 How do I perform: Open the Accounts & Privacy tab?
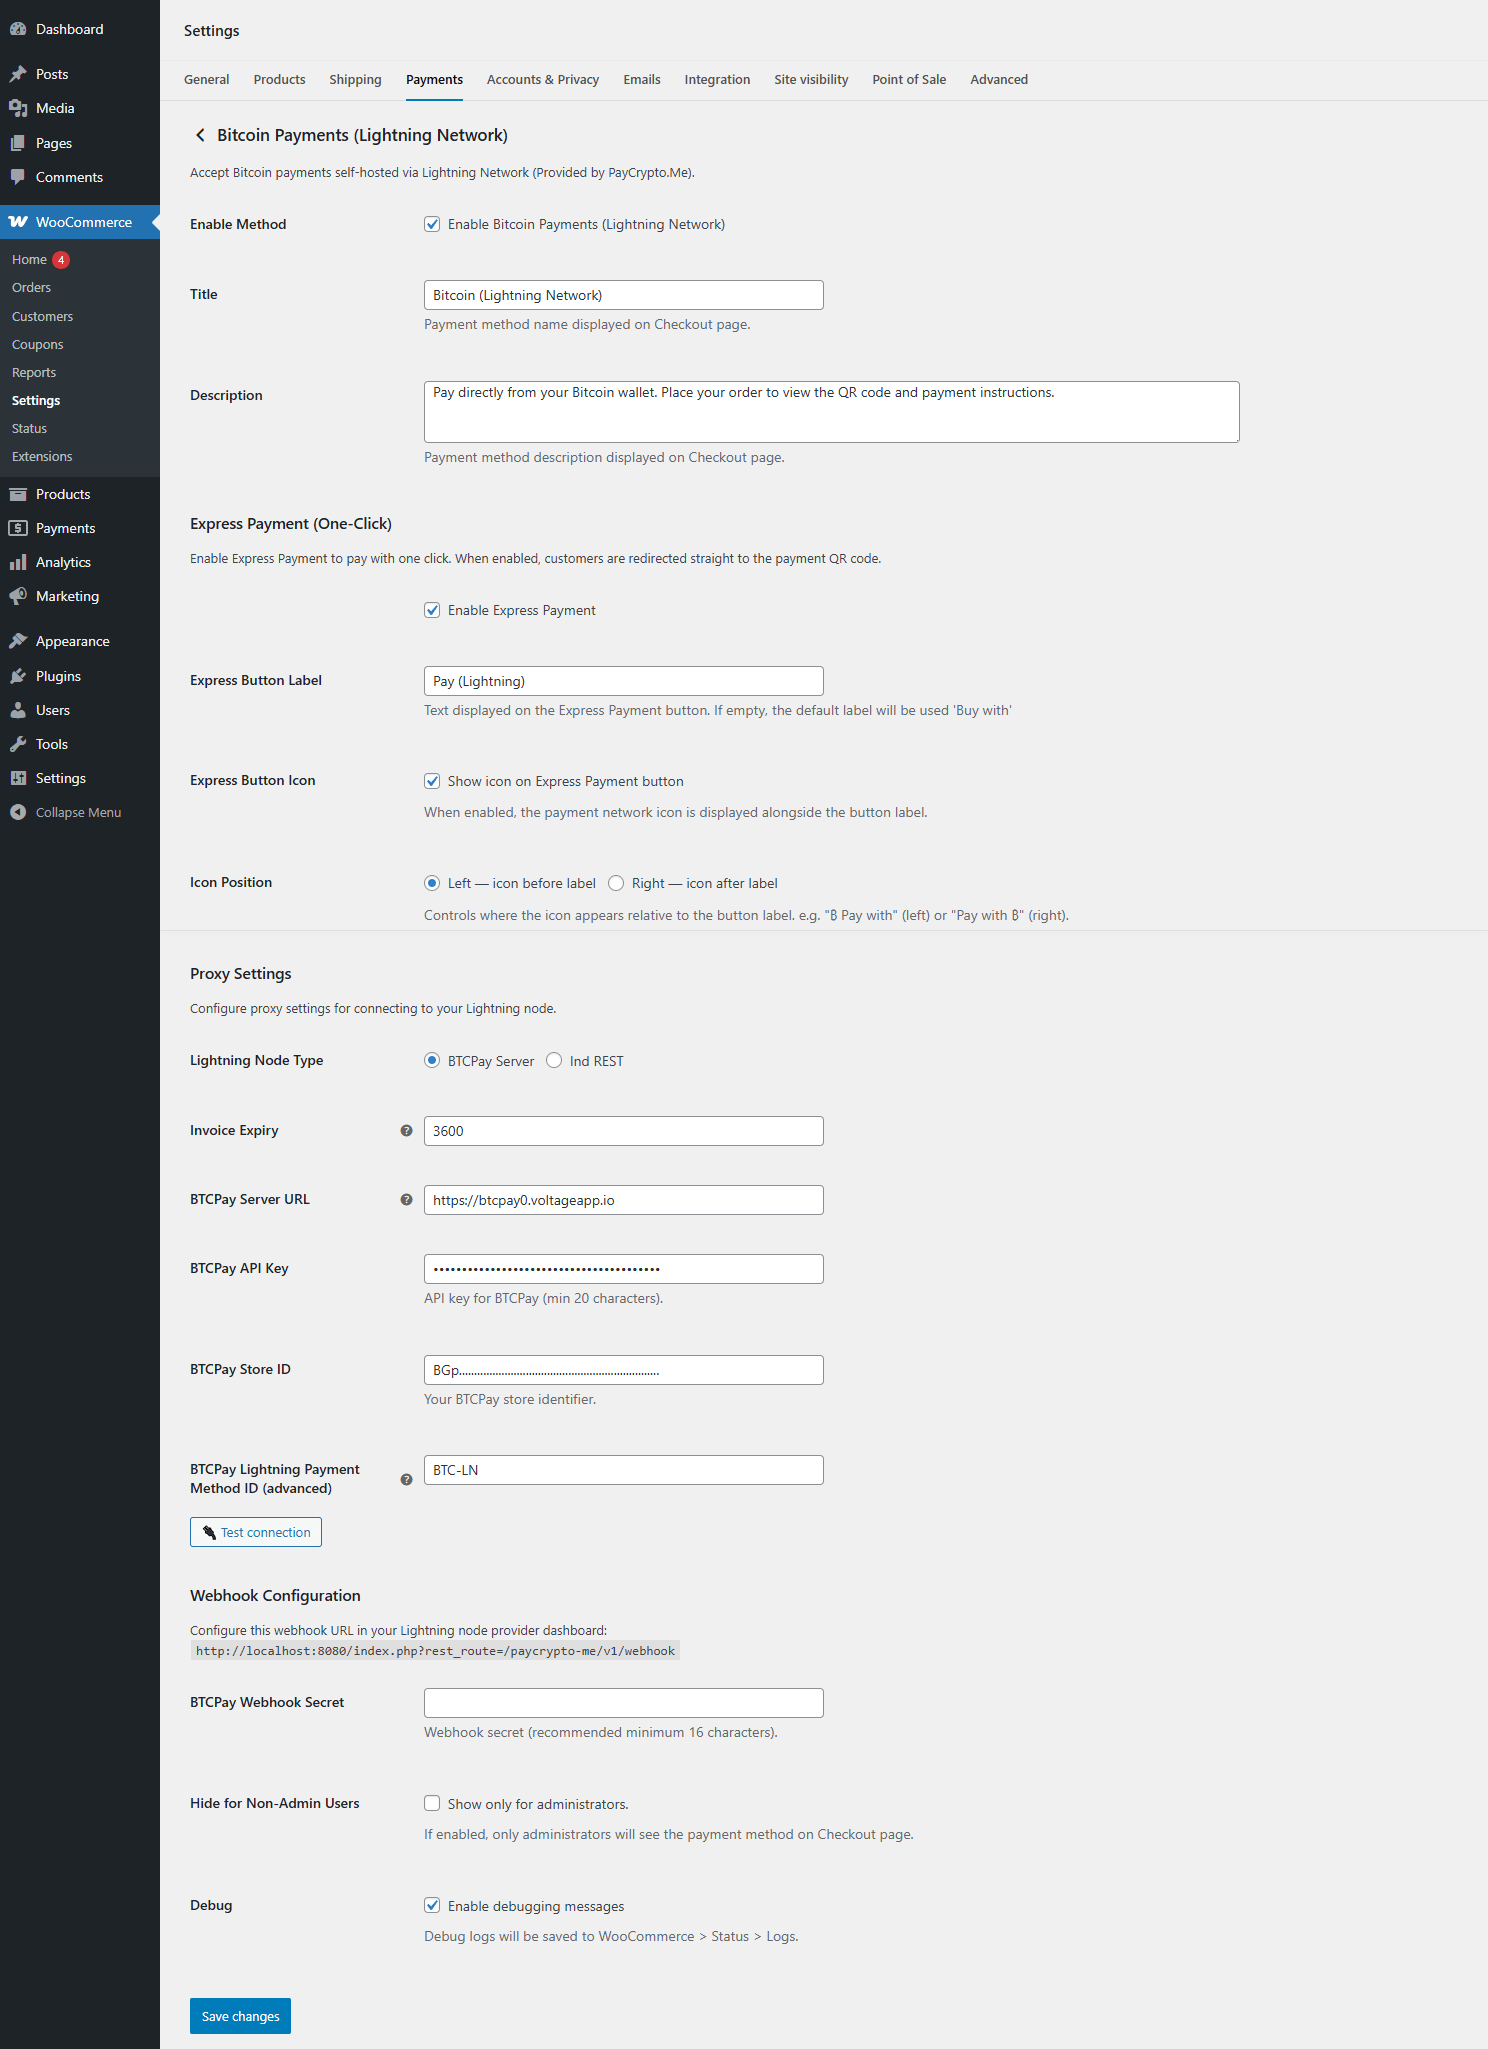pyautogui.click(x=543, y=80)
